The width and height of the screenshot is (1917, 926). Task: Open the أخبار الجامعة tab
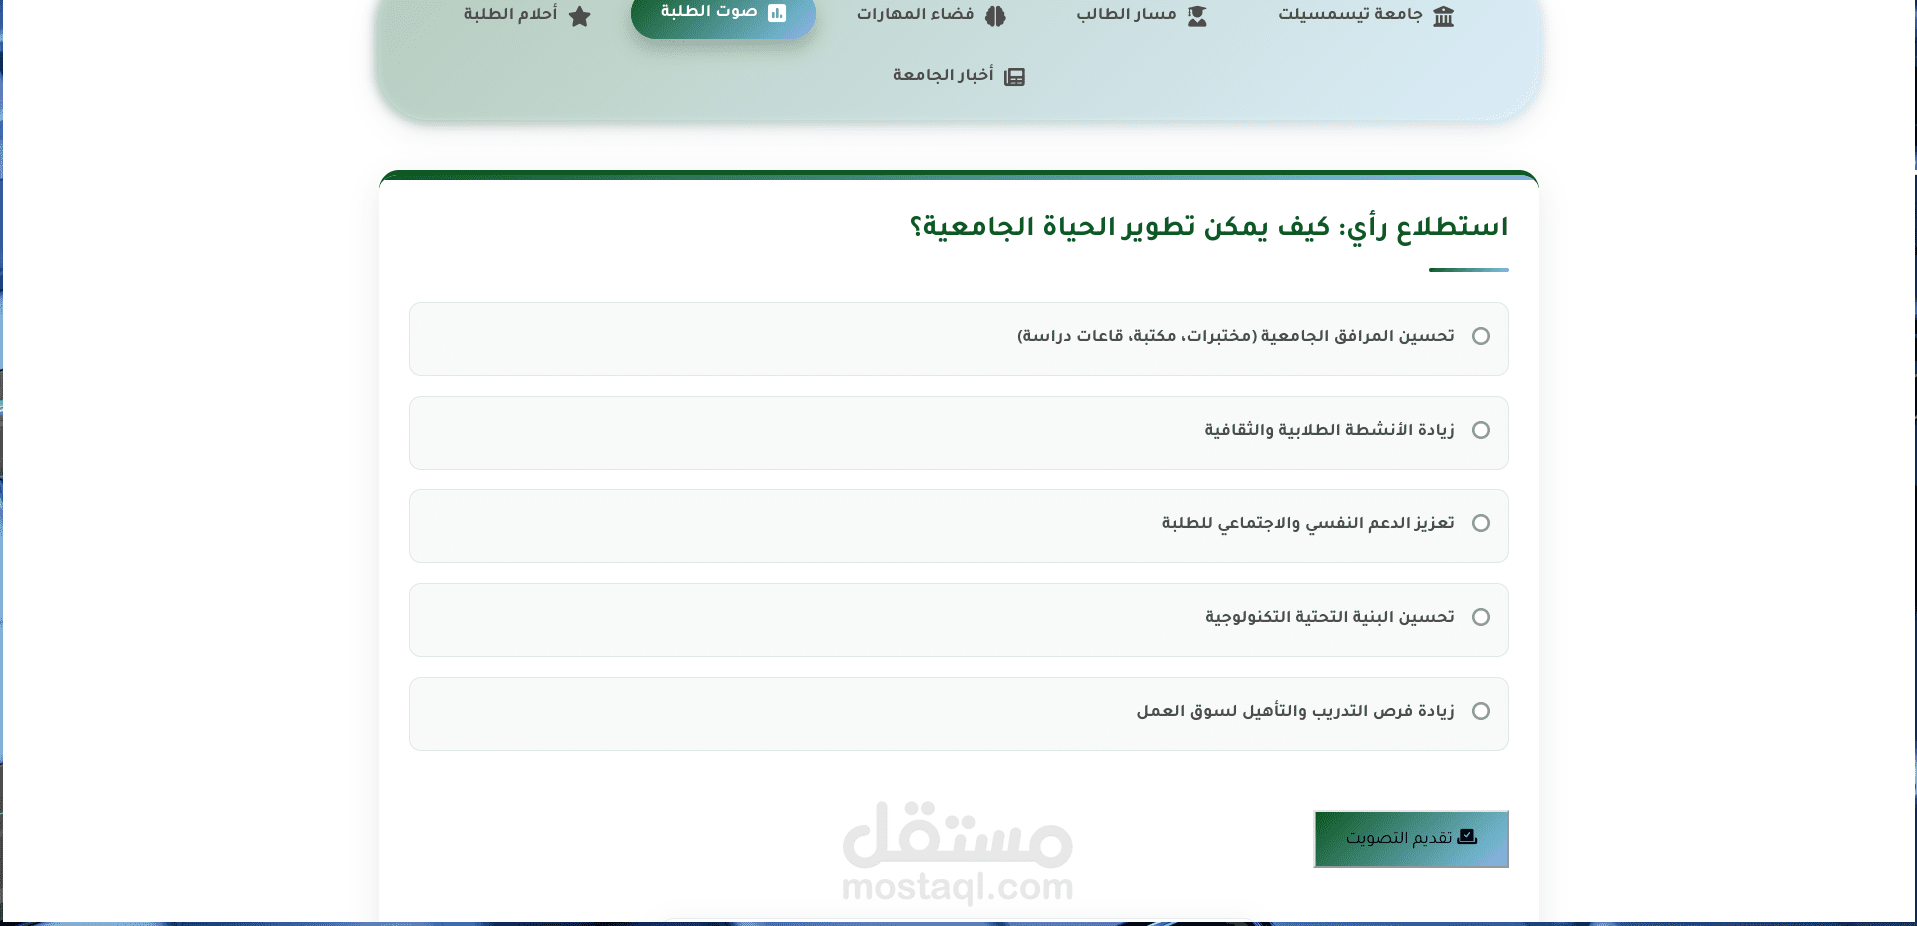(x=959, y=76)
